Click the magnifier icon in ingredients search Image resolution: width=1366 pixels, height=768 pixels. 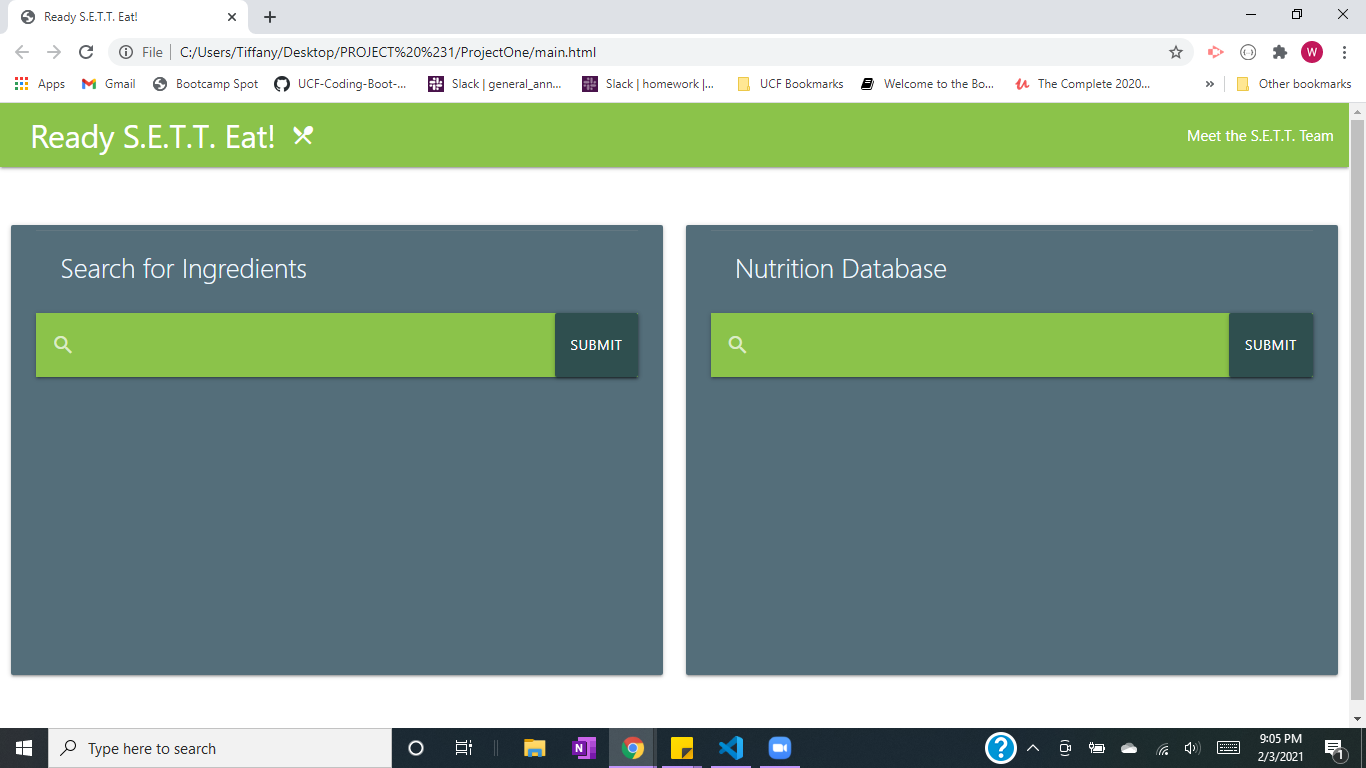[x=63, y=345]
